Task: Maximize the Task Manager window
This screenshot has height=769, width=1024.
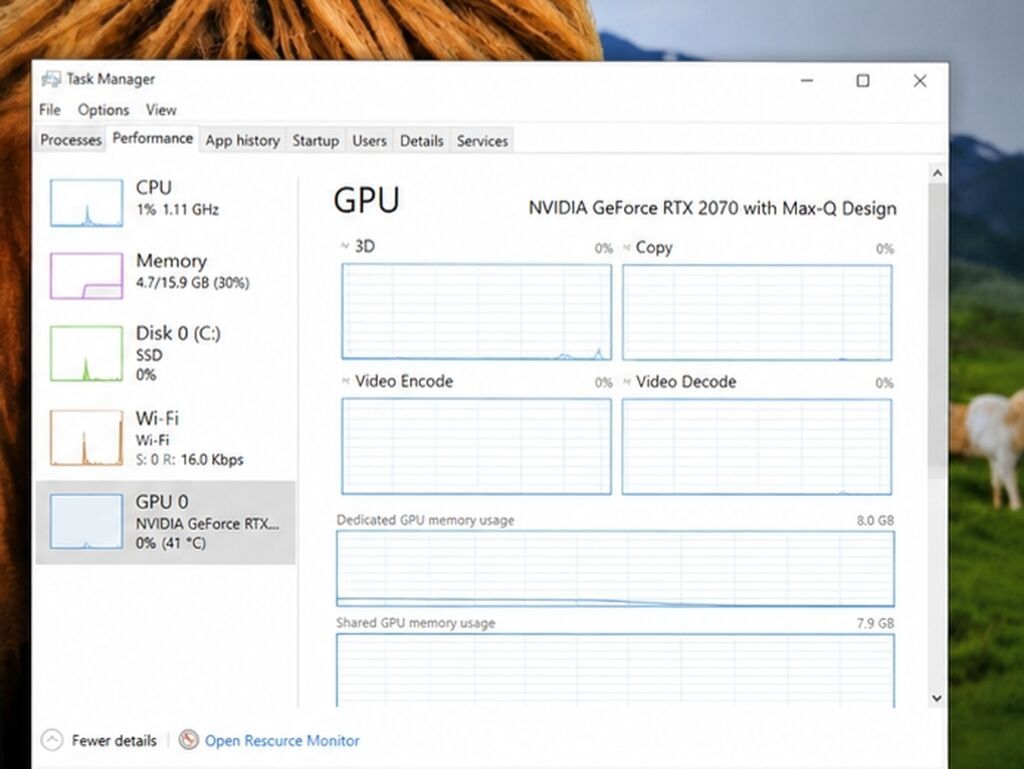Action: pyautogui.click(x=863, y=80)
